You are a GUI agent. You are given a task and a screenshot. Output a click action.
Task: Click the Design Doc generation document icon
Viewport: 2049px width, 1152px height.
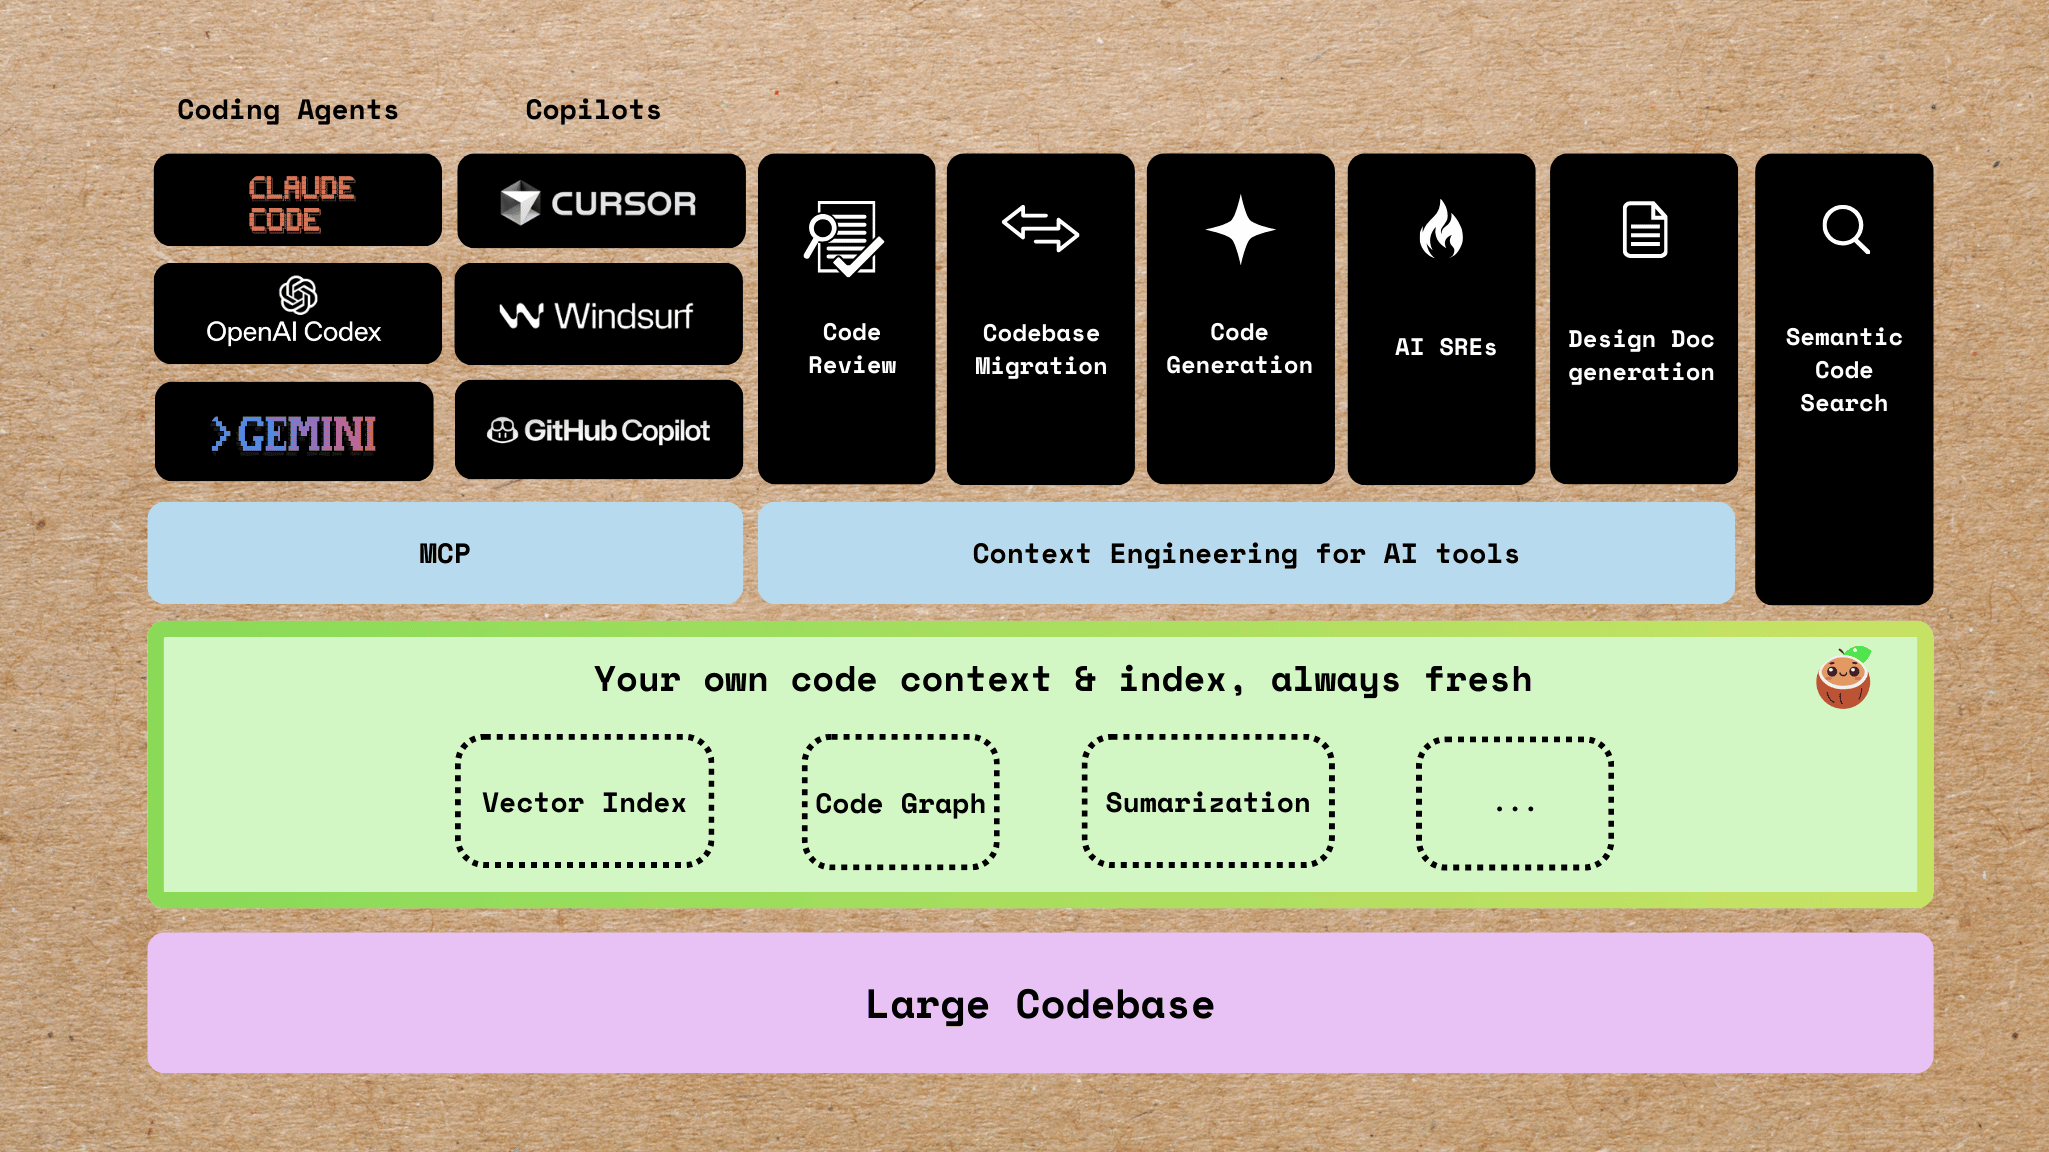(1644, 230)
